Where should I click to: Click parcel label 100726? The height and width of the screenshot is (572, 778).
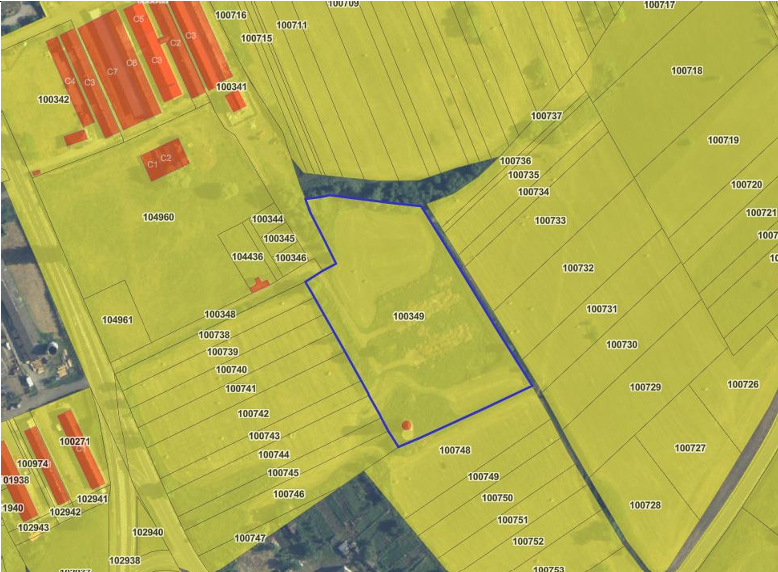[x=743, y=384]
